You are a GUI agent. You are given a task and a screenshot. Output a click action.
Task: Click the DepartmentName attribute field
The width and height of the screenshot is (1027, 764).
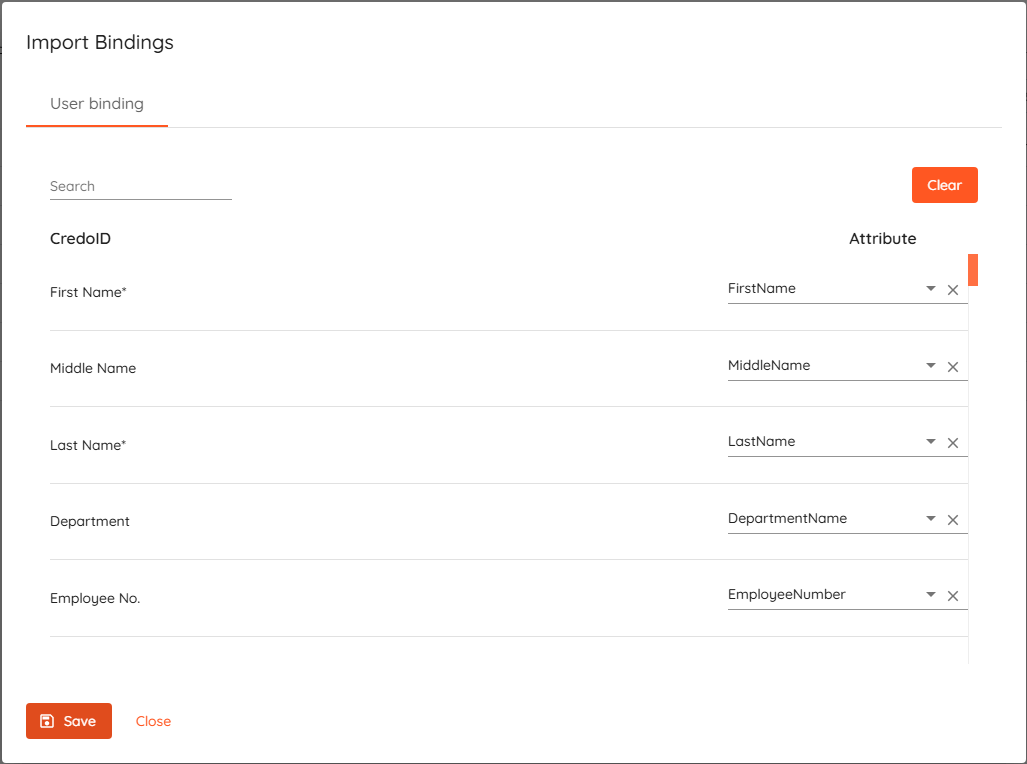(x=820, y=519)
